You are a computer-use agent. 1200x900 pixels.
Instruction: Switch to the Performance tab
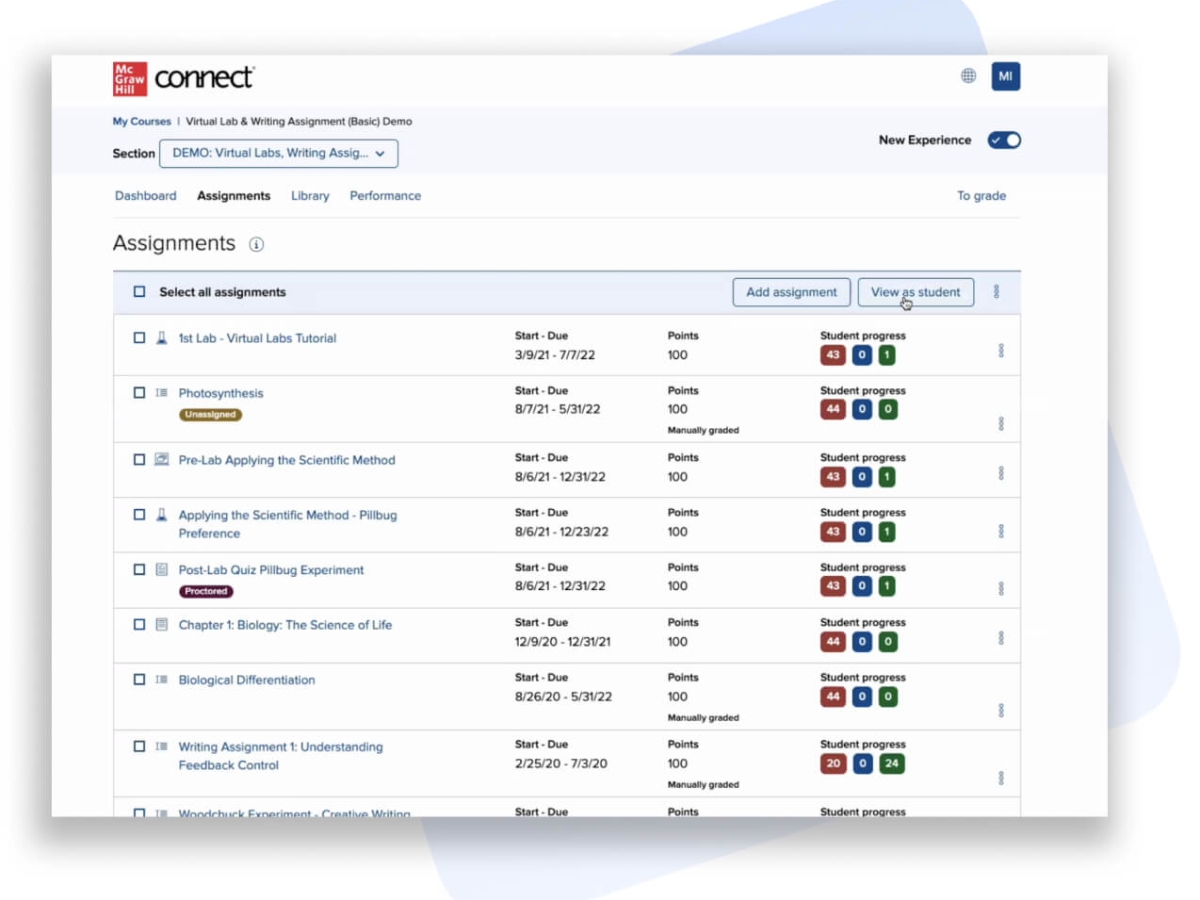(x=385, y=196)
